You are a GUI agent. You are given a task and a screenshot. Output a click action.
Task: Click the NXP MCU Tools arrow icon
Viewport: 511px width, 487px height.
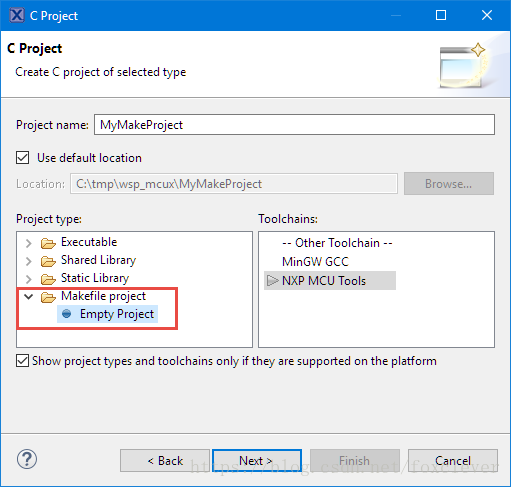coord(273,281)
